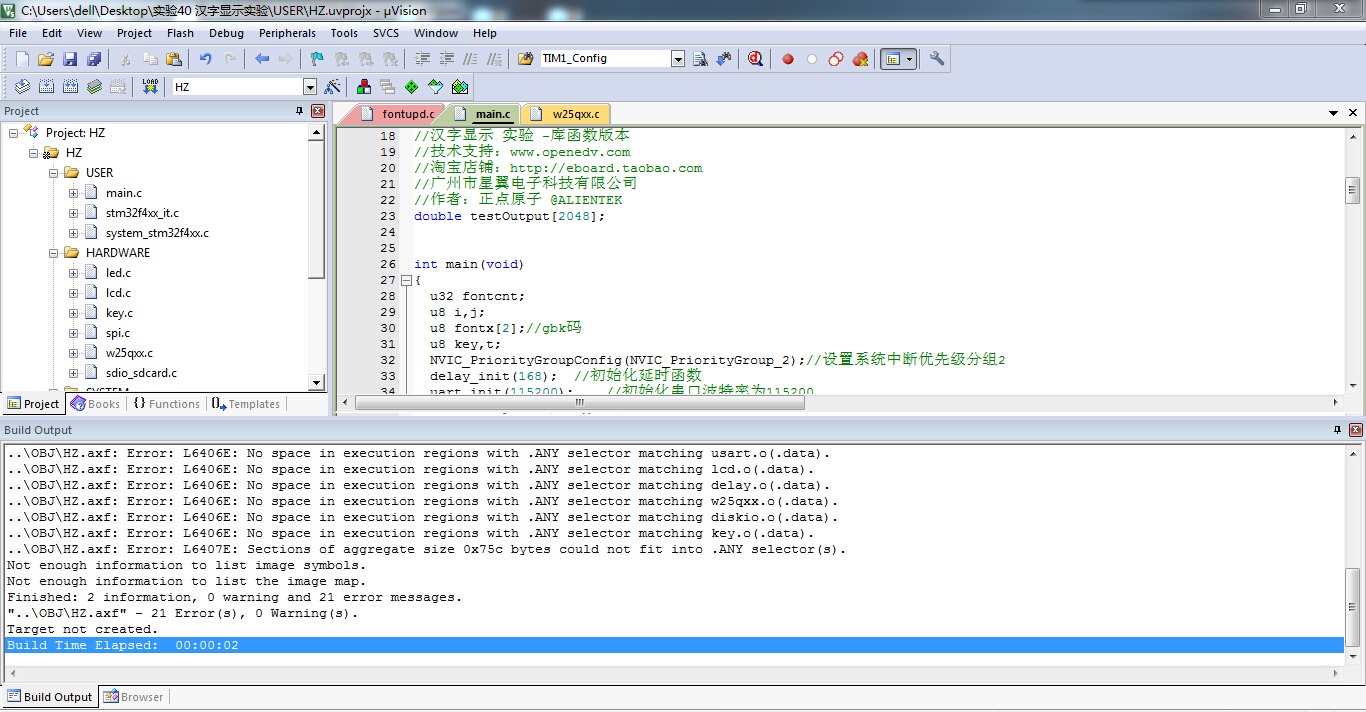This screenshot has width=1366, height=712.
Task: Disable all breakpoints icon
Action: 836,59
